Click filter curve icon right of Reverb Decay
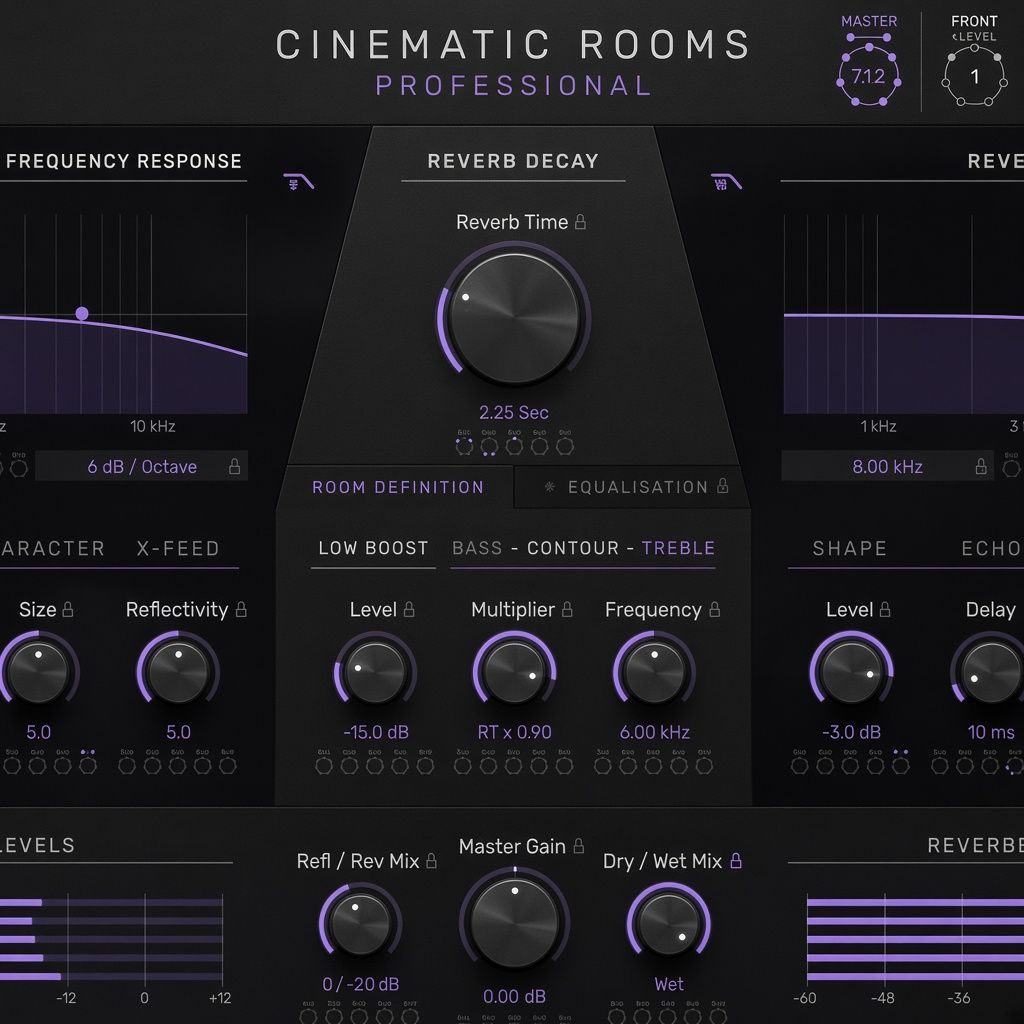 pos(726,182)
